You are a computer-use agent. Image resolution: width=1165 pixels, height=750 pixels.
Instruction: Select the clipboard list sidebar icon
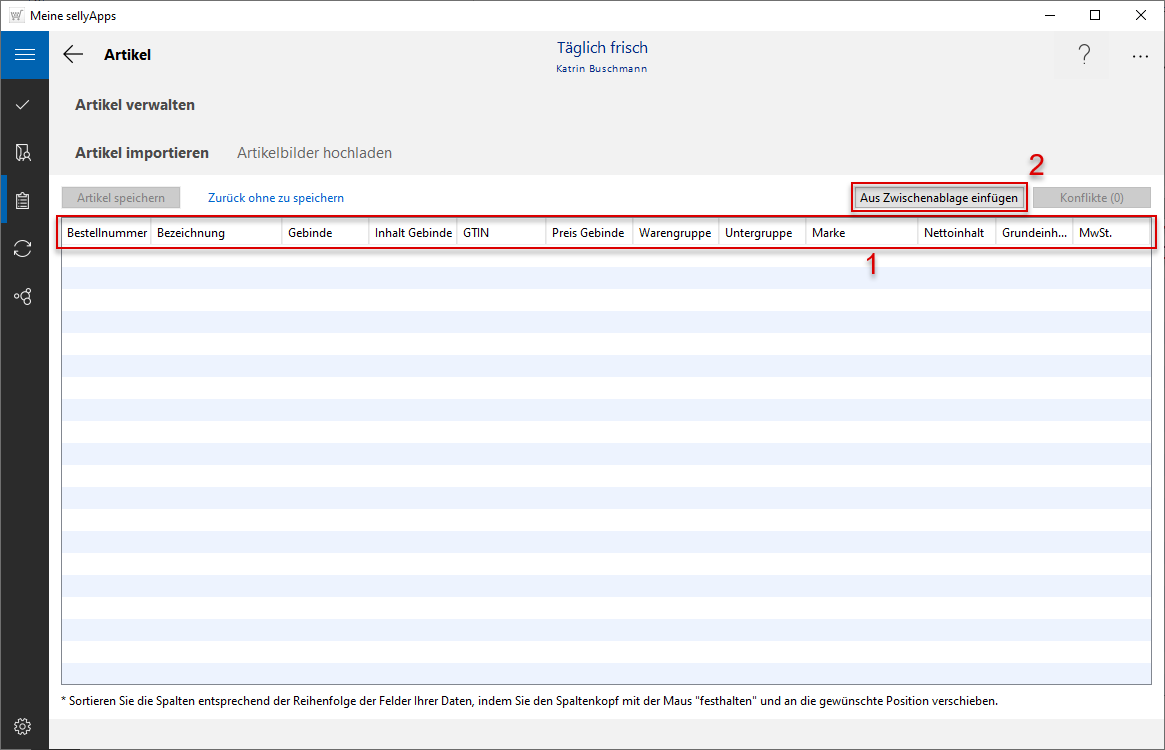click(24, 201)
